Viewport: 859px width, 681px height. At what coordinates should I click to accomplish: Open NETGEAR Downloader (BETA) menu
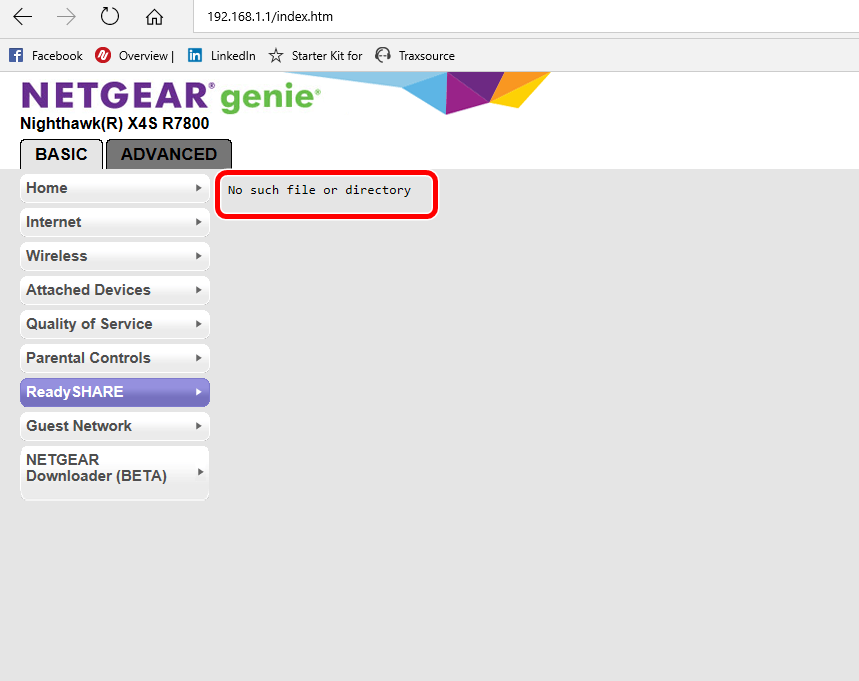click(x=115, y=473)
